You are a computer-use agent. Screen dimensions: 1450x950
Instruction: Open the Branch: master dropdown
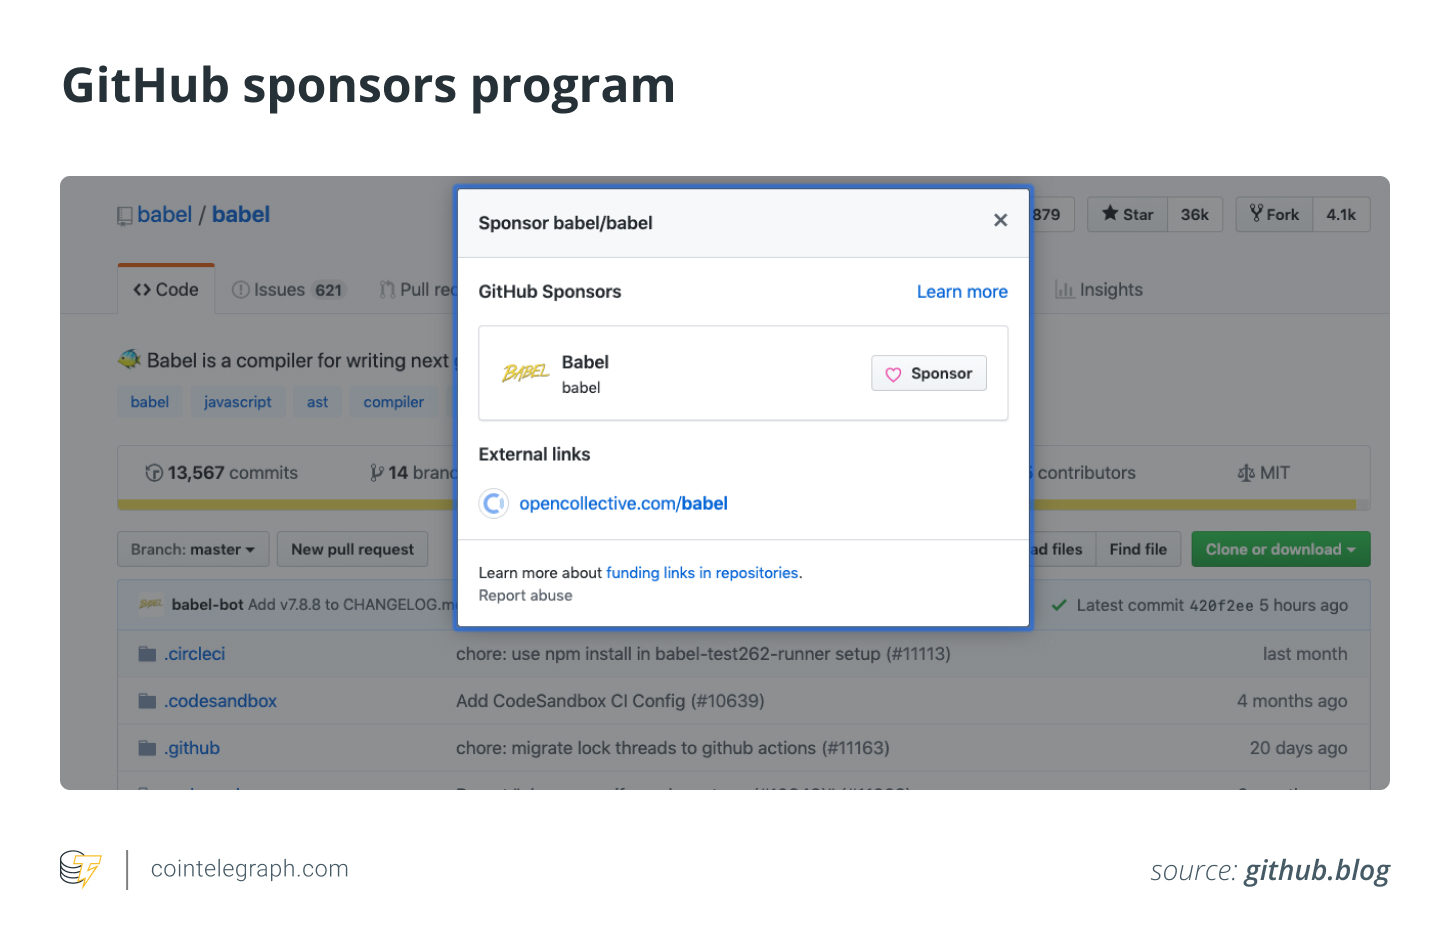[192, 548]
